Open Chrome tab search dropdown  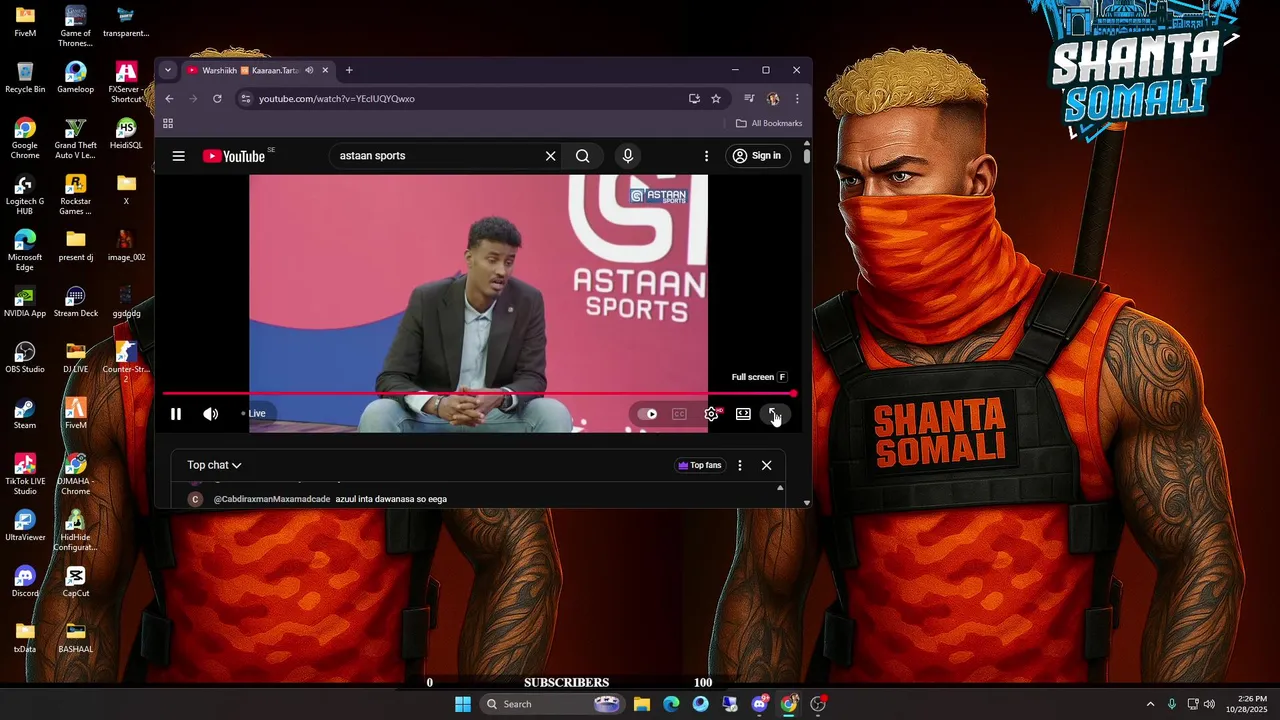click(x=167, y=70)
